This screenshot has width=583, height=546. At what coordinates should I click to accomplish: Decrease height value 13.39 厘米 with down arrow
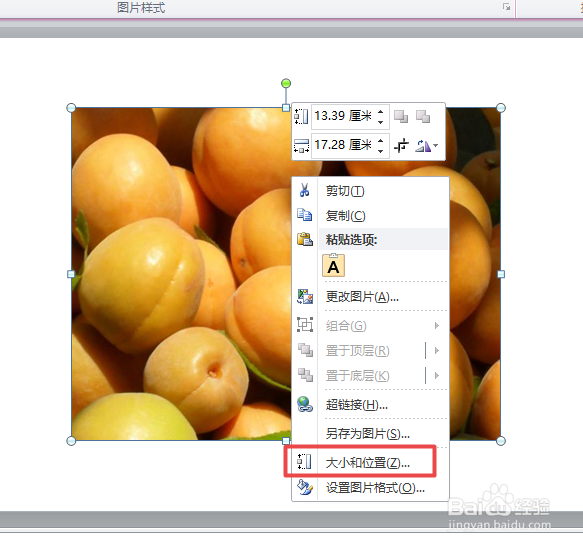pyautogui.click(x=380, y=122)
